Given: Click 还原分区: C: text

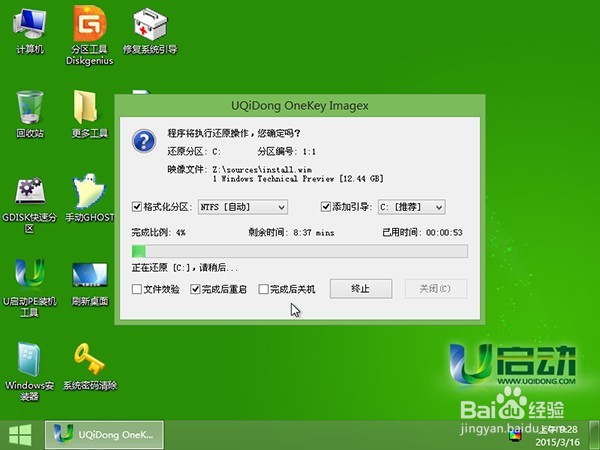Looking at the screenshot, I should pyautogui.click(x=194, y=152).
